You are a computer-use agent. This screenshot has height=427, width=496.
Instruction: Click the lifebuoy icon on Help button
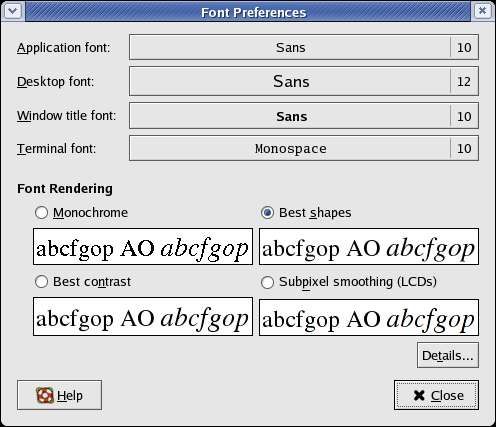tap(45, 395)
